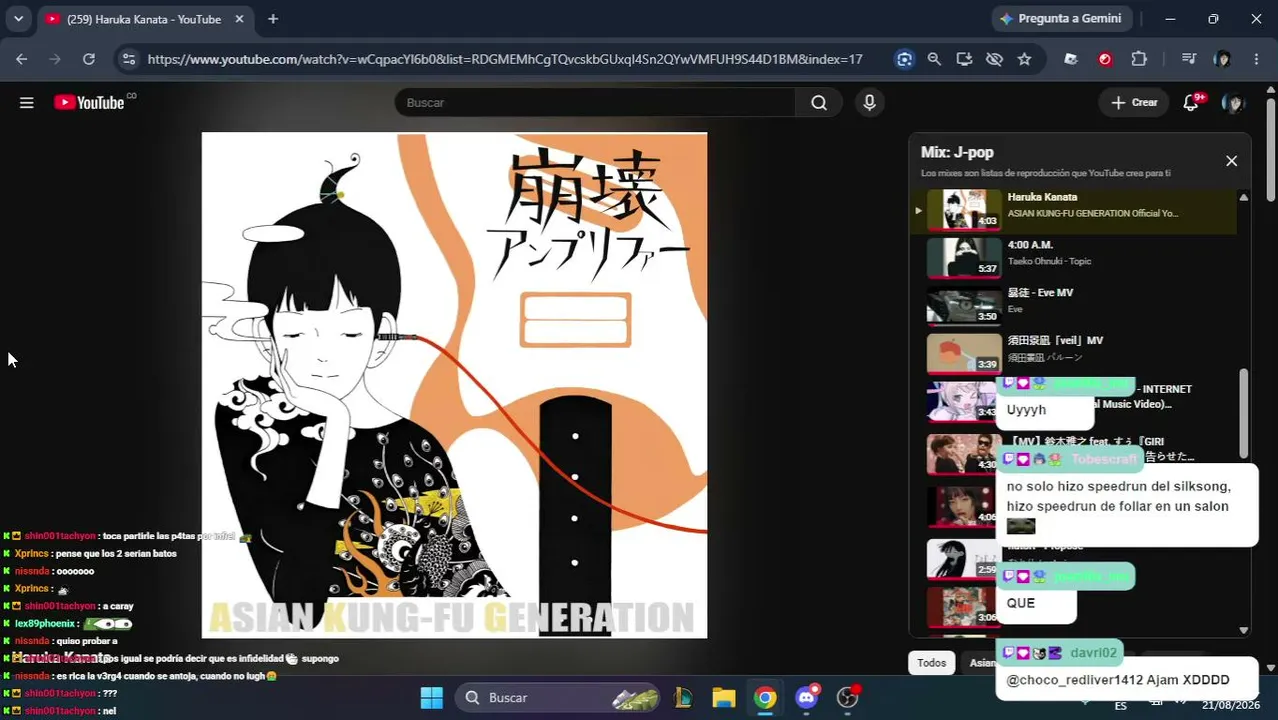Go to the YouTube home logo
Image resolution: width=1278 pixels, height=720 pixels.
89,102
